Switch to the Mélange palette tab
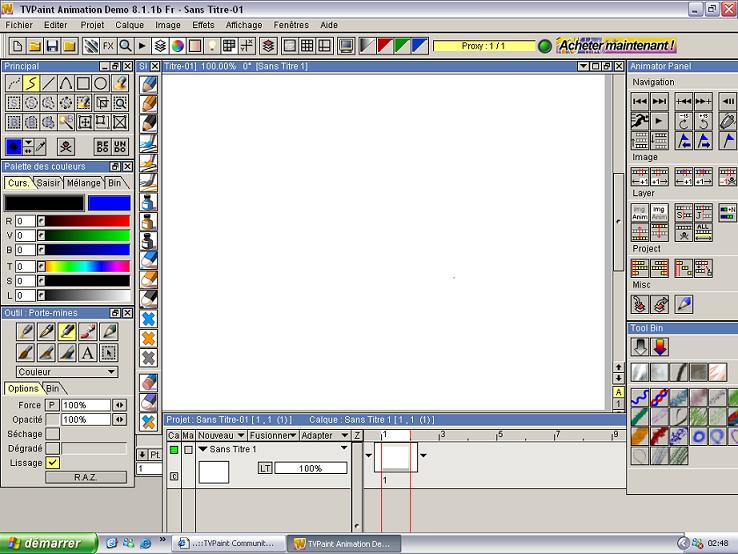The image size is (738, 554). click(x=84, y=183)
